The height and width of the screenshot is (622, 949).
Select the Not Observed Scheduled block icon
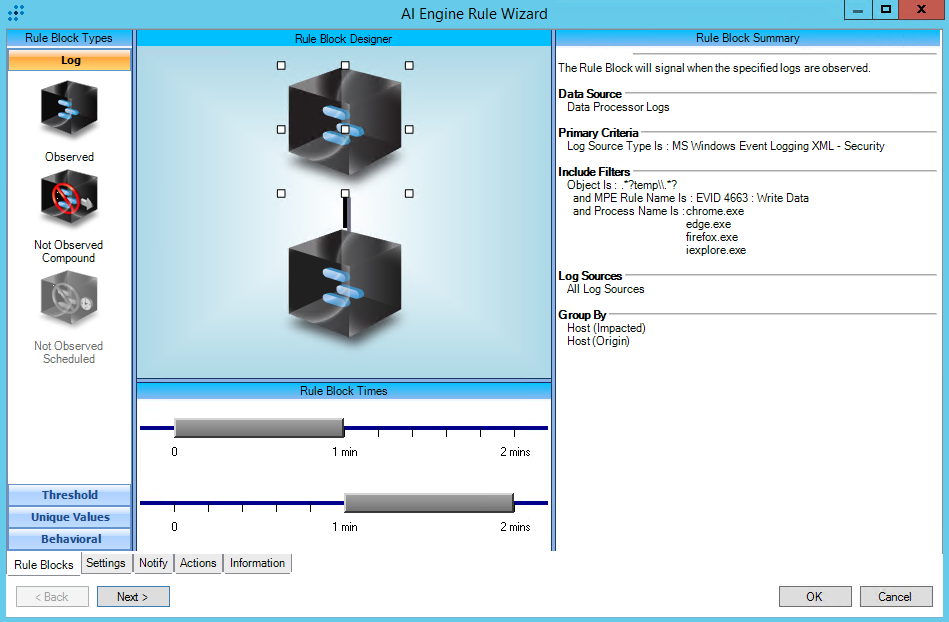(x=69, y=299)
